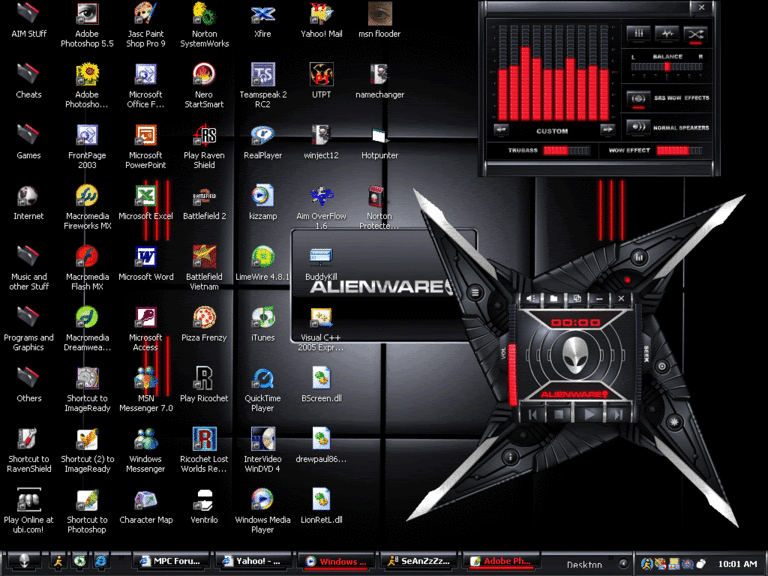768x576 pixels.
Task: Open Windows Media Player desktop icon
Action: [x=263, y=510]
